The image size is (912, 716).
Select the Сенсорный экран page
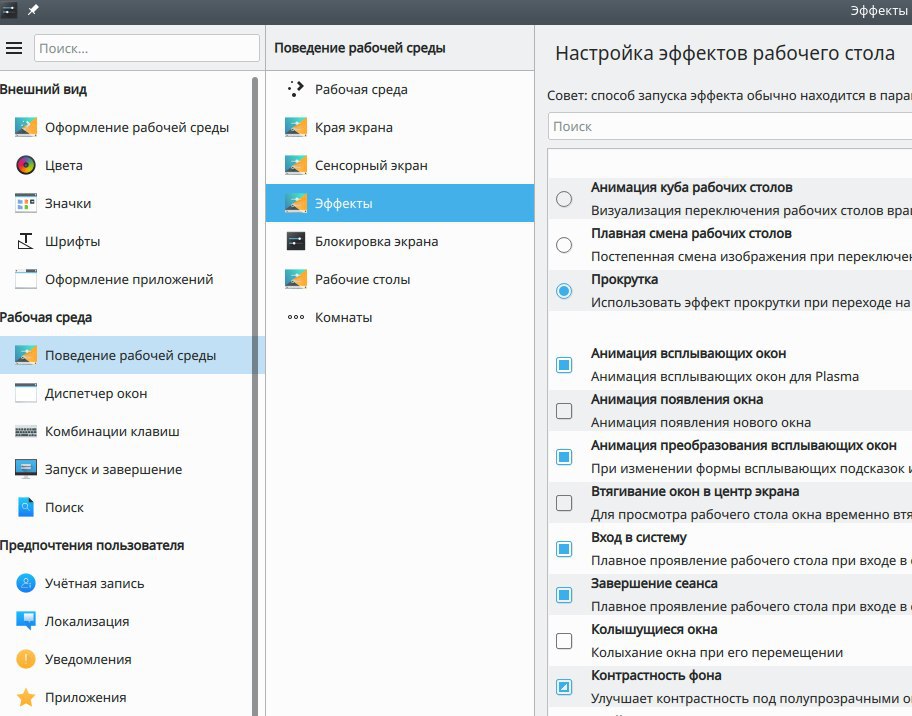(x=400, y=165)
